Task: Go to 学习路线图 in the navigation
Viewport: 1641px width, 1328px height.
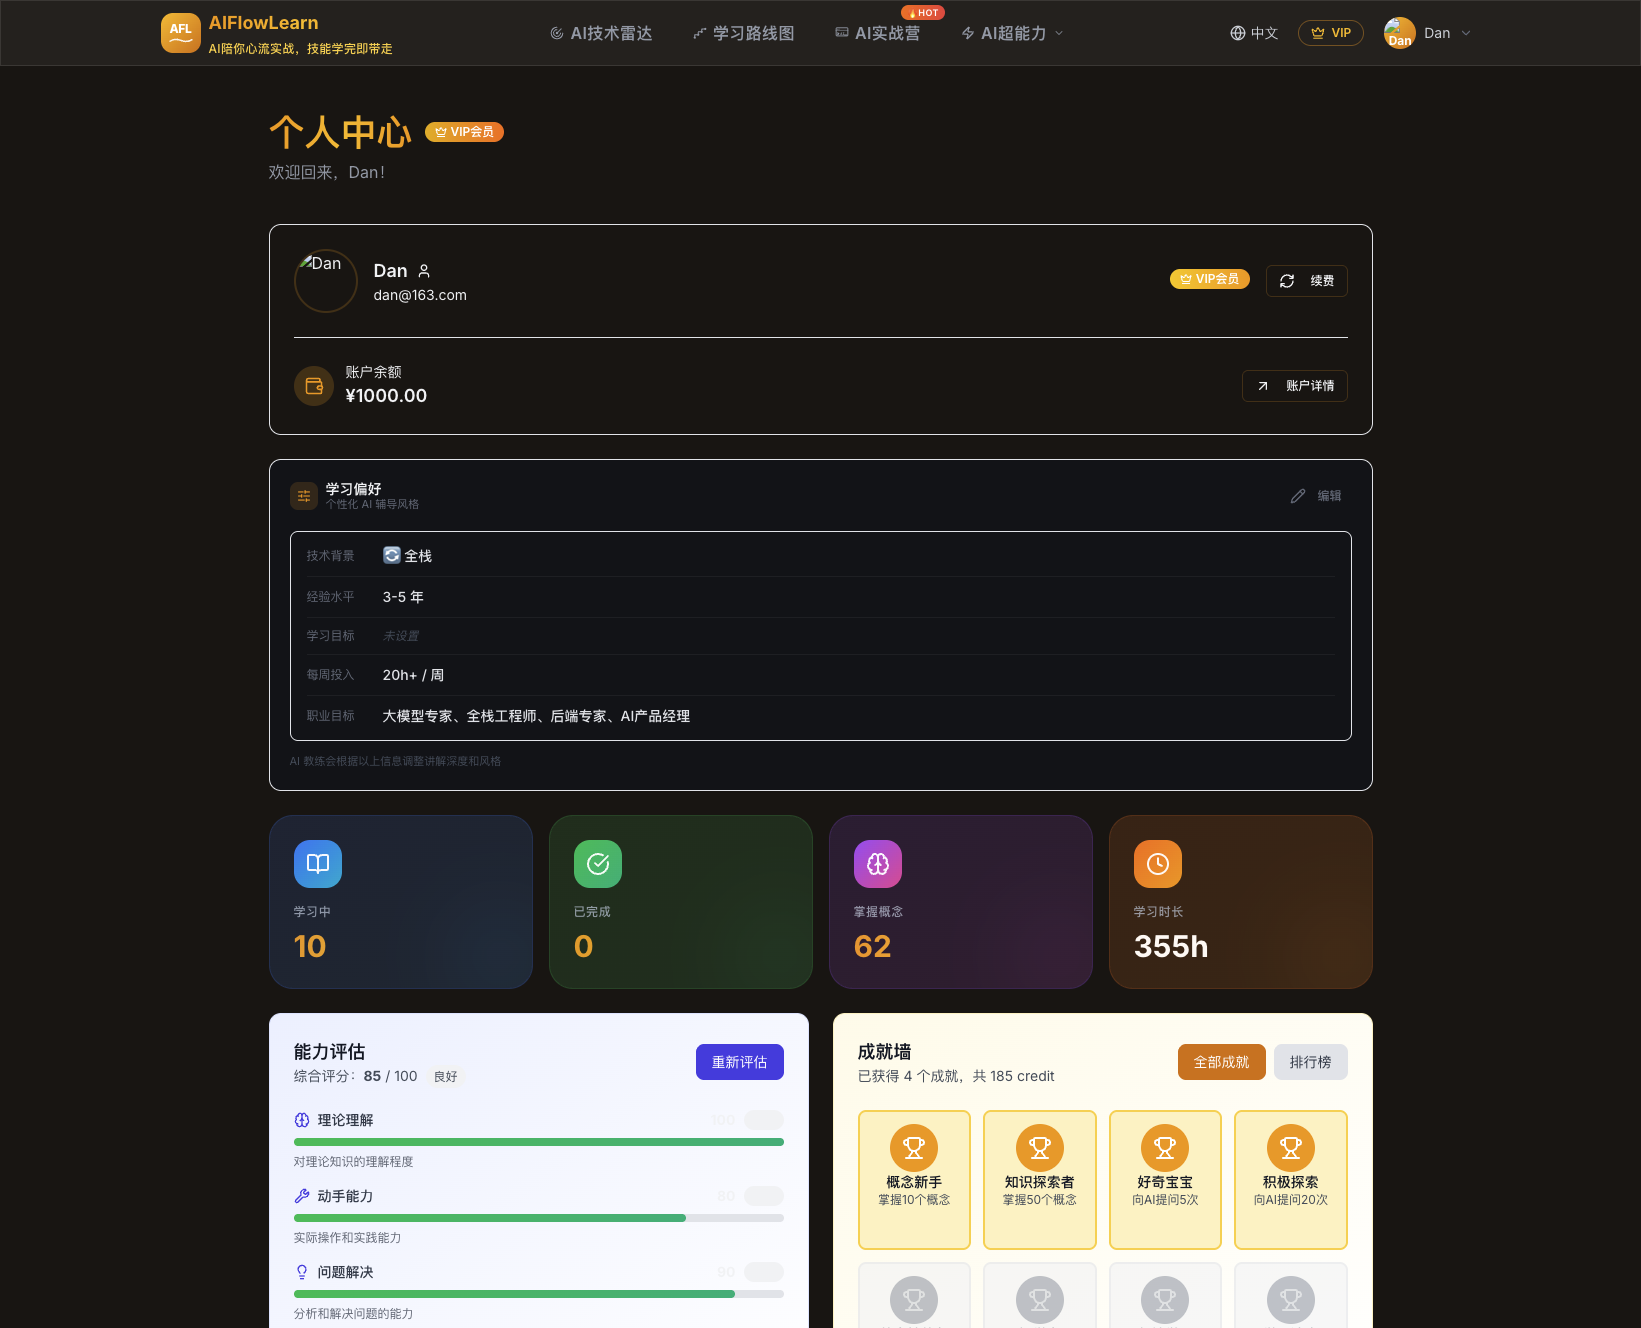Action: 743,33
